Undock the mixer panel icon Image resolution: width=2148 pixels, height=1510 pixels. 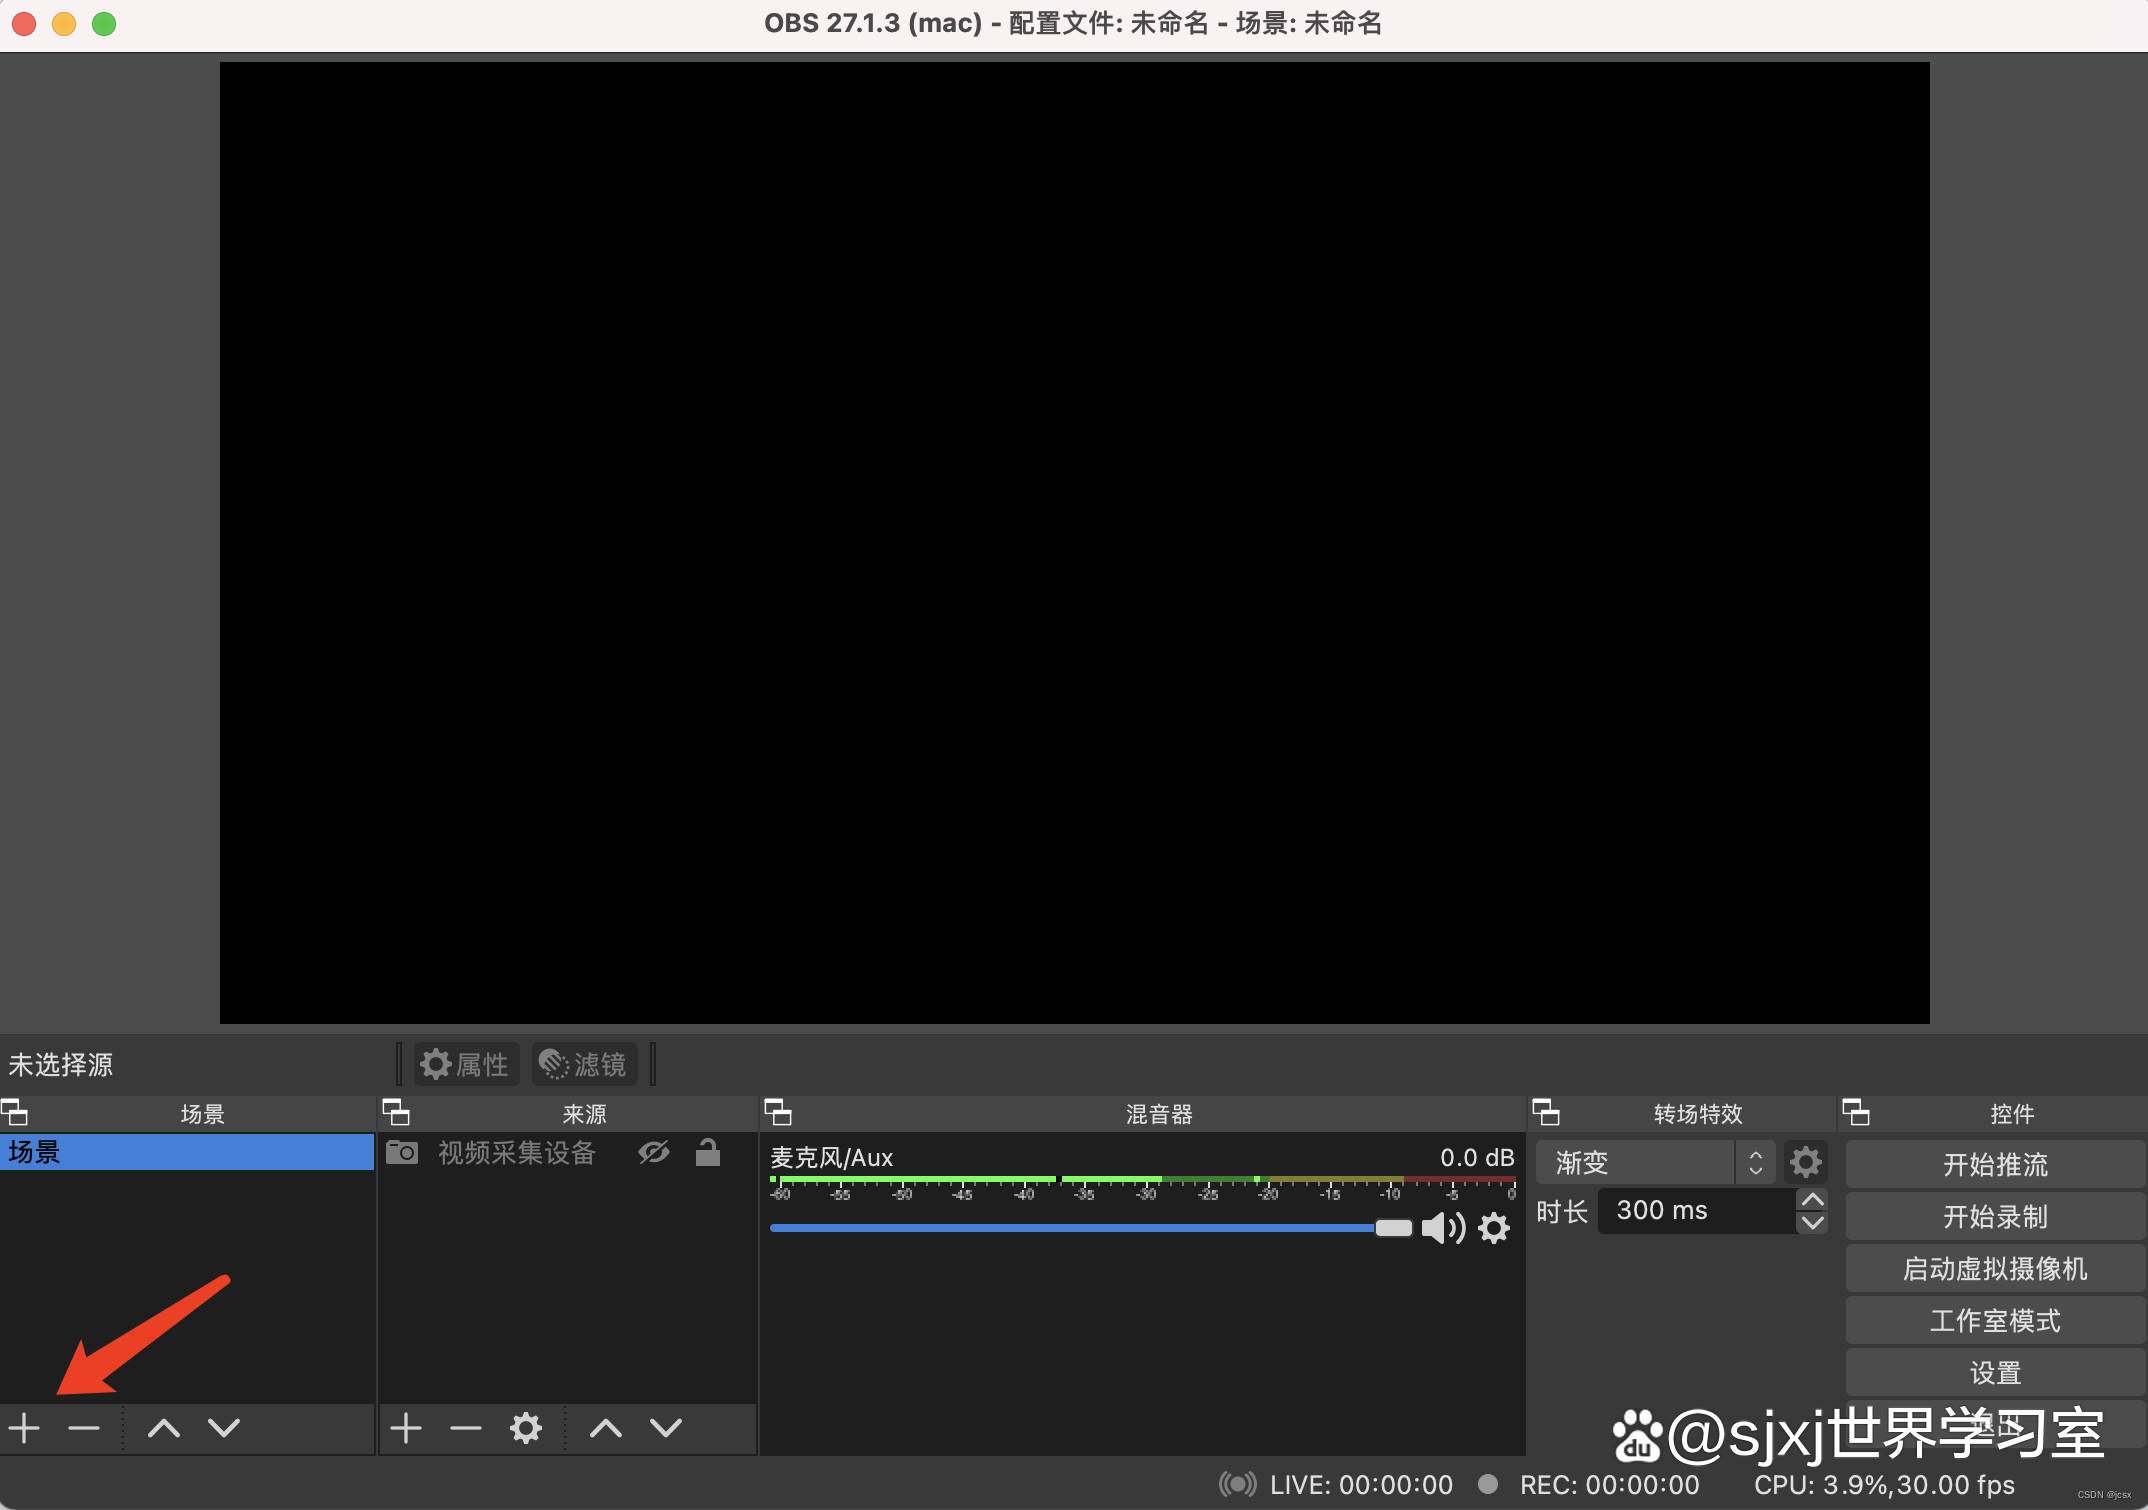(x=778, y=1112)
